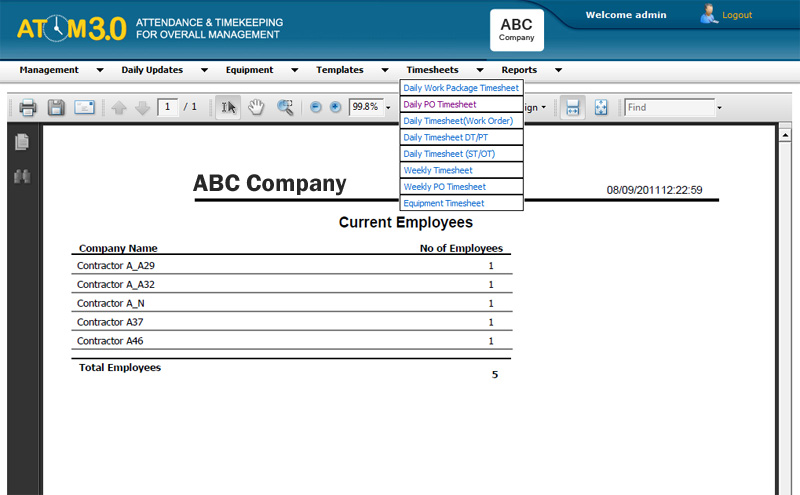
Task: Open the Management menu
Action: pos(49,70)
